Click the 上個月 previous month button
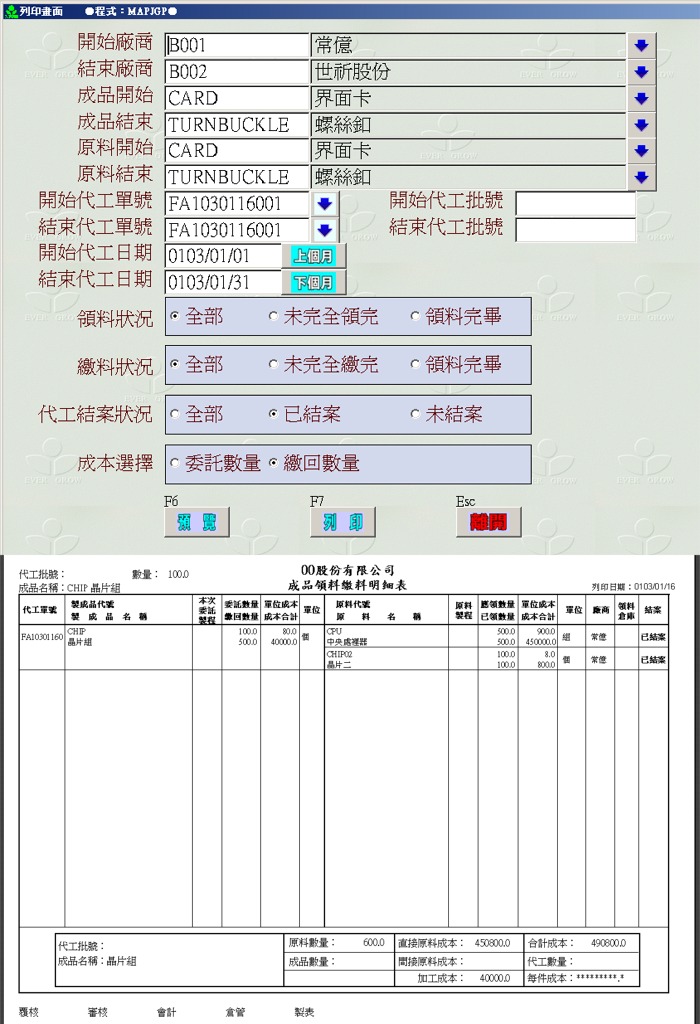Screen dimensions: 700x1024 (313, 256)
